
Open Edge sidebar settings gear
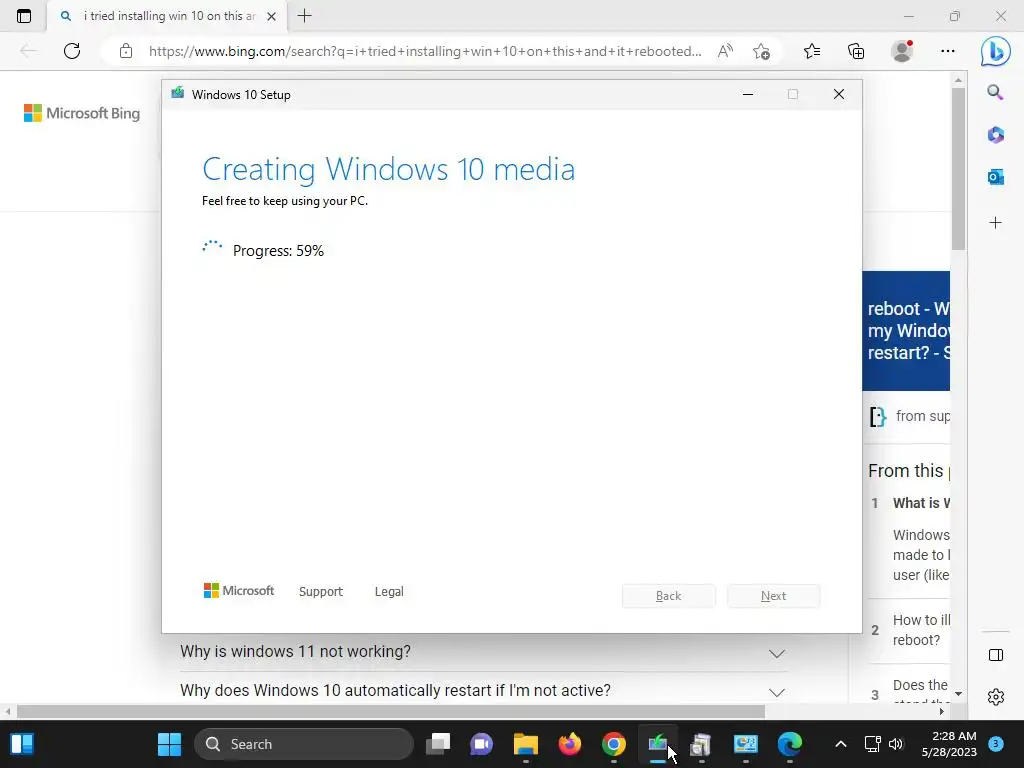(x=996, y=697)
